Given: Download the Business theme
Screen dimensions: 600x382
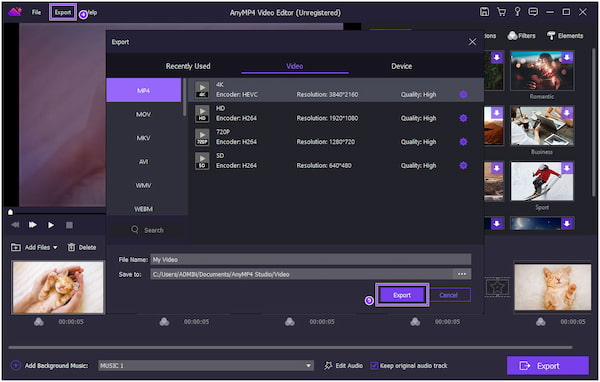Looking at the screenshot, I should pos(567,113).
